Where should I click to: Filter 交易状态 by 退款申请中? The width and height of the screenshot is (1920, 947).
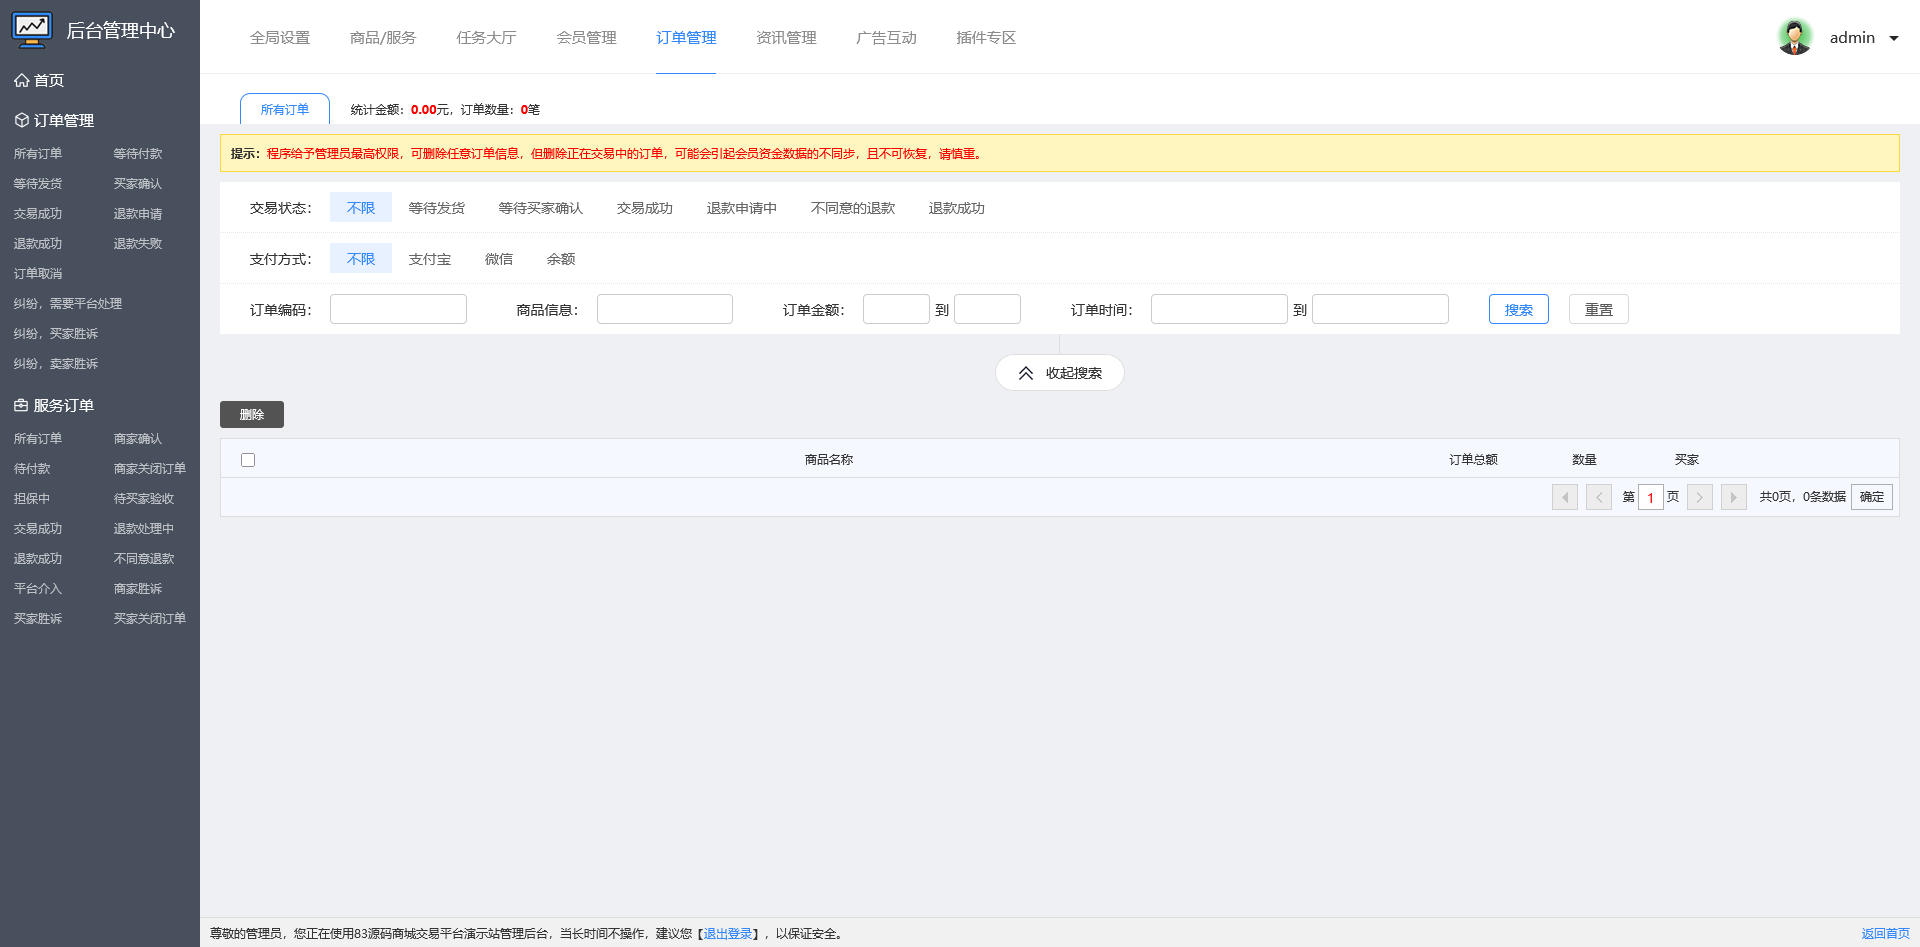tap(742, 208)
